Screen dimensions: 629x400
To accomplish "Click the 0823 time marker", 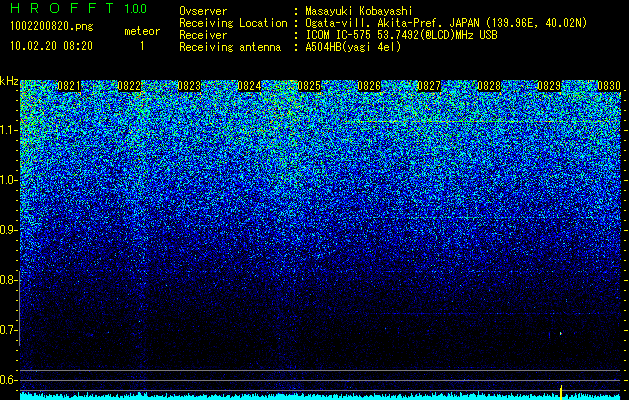I will tap(189, 86).
